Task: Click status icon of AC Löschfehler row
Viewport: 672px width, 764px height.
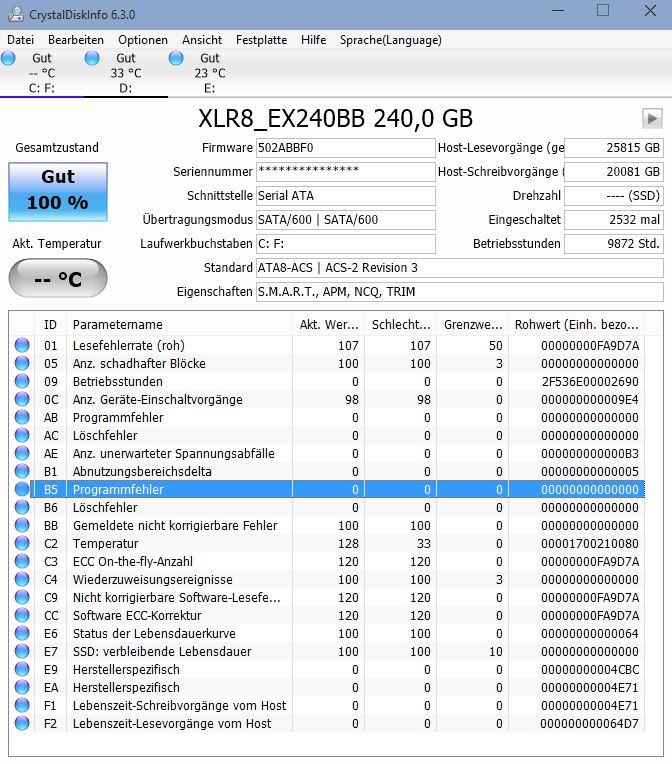Action: pos(22,435)
